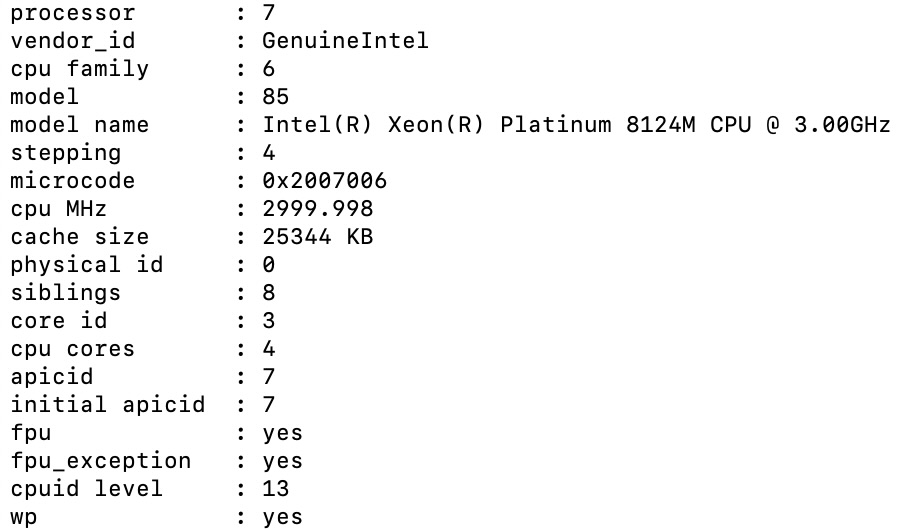Click the "fpu_exception" label
This screenshot has height=529, width=917.
101,461
